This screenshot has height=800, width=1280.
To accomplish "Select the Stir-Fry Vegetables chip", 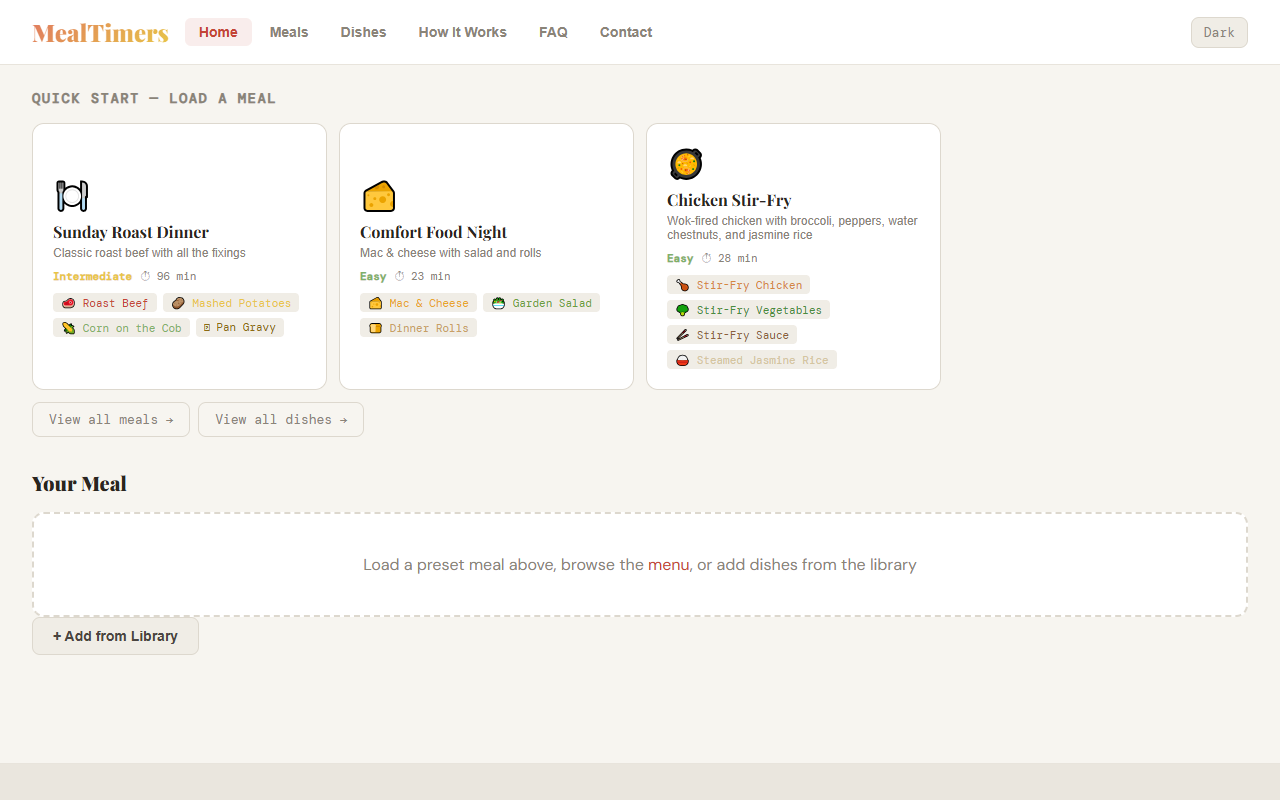I will (748, 309).
